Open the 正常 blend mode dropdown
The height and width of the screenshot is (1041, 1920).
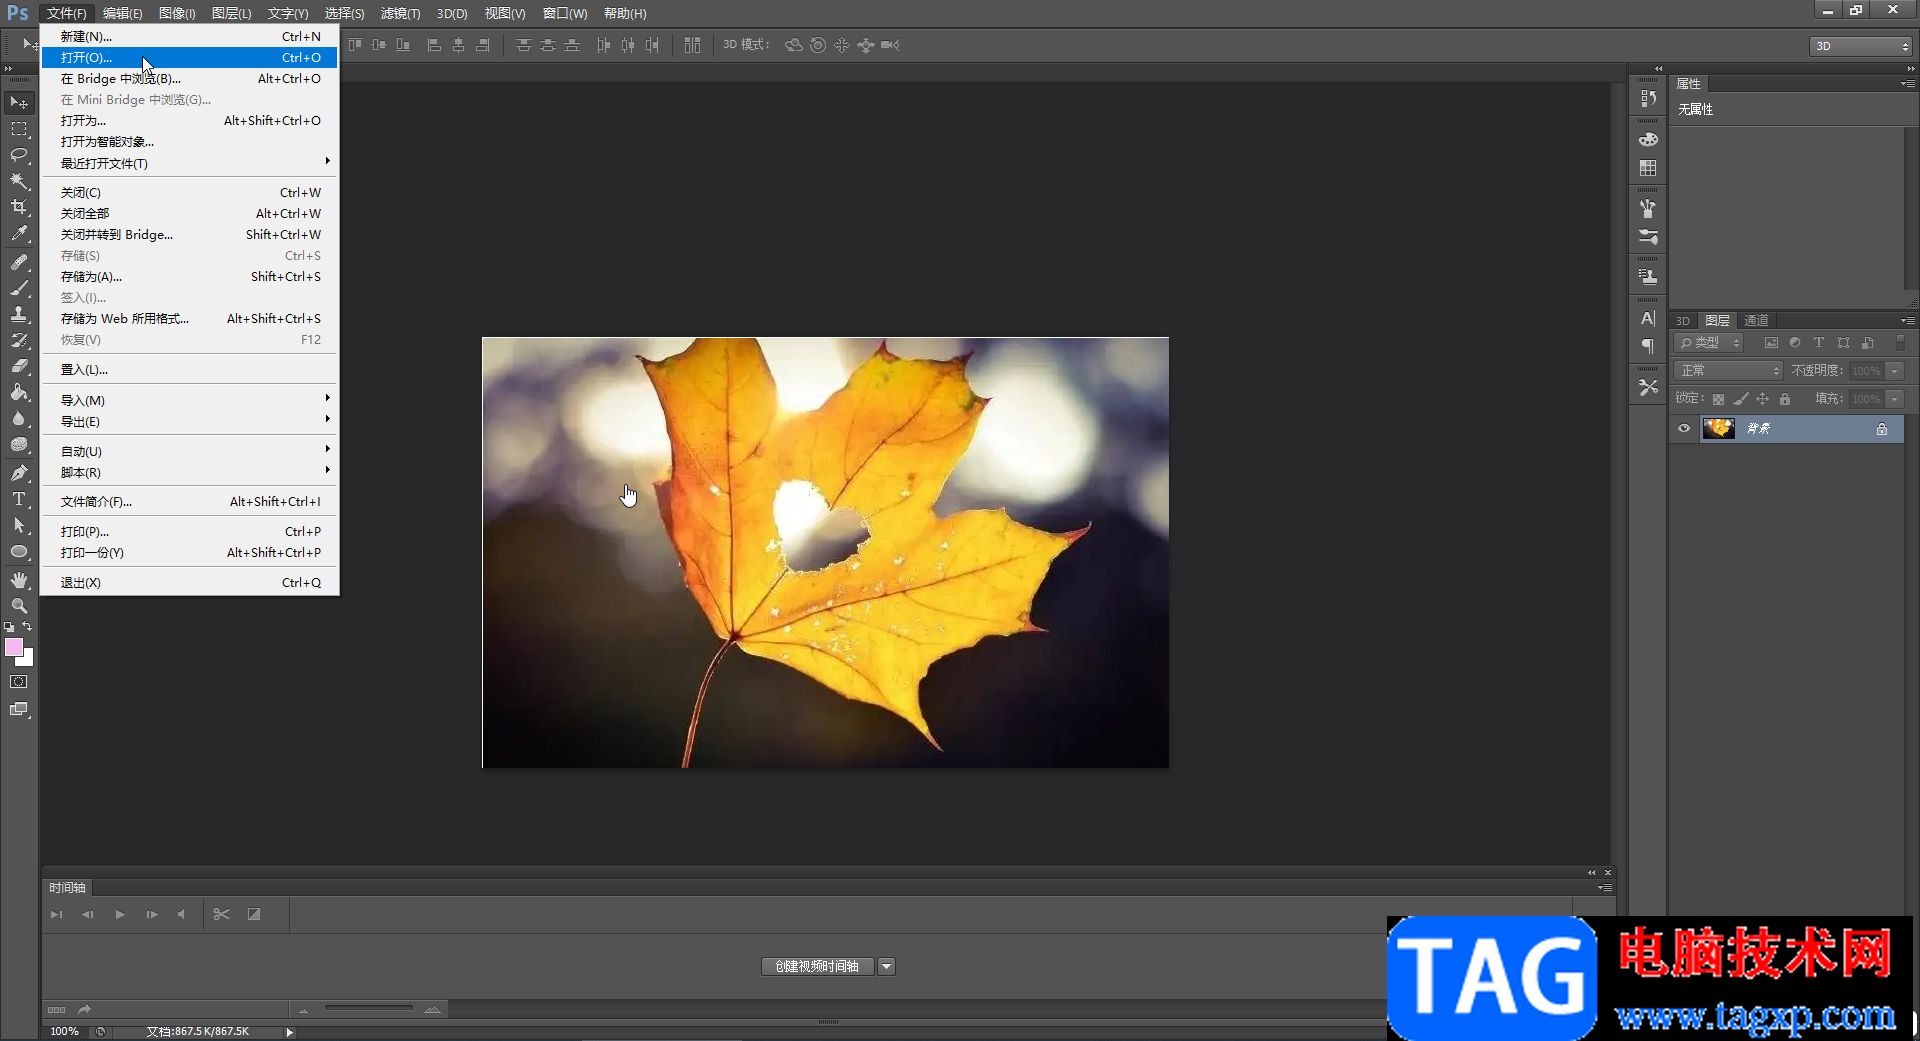1730,371
